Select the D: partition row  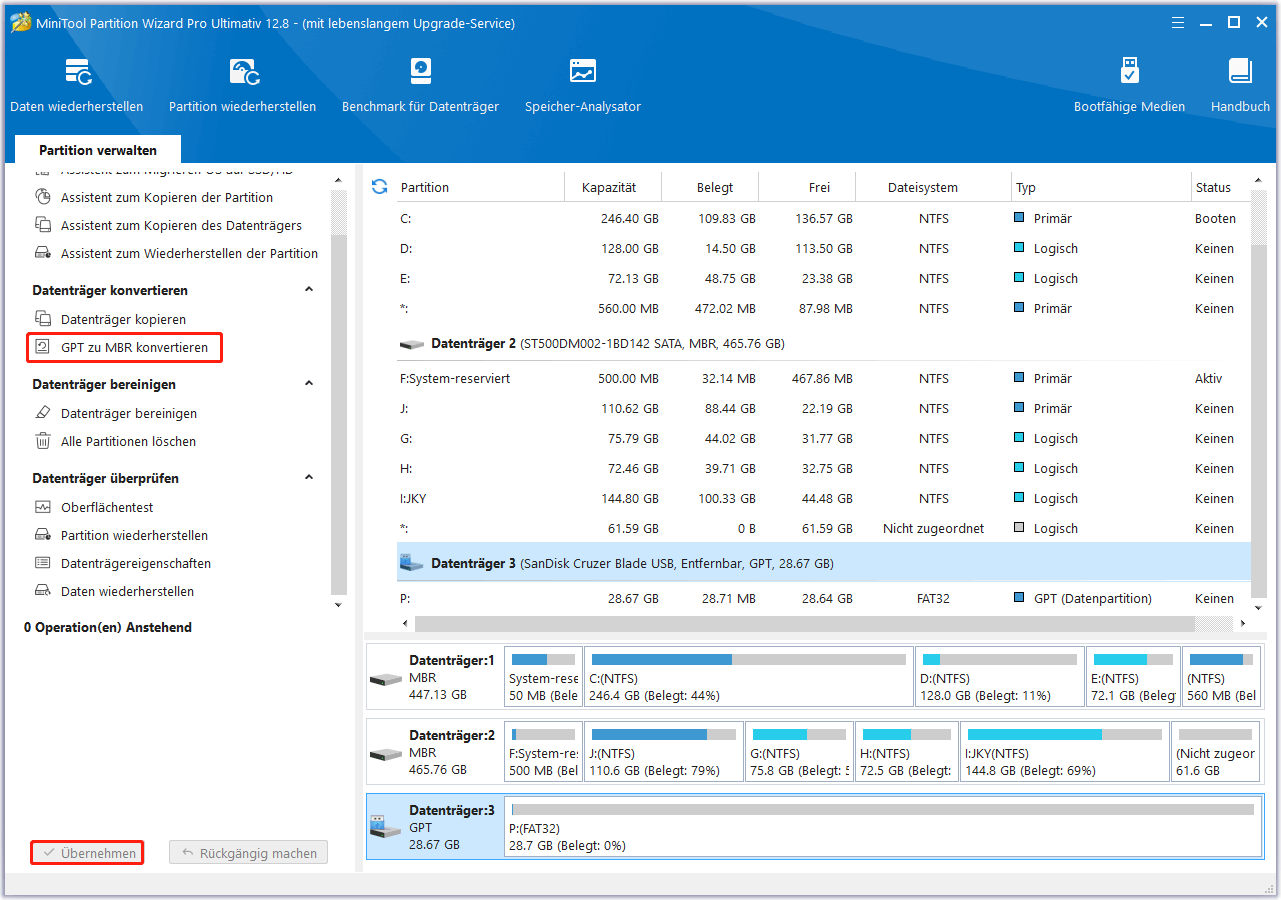pyautogui.click(x=824, y=248)
